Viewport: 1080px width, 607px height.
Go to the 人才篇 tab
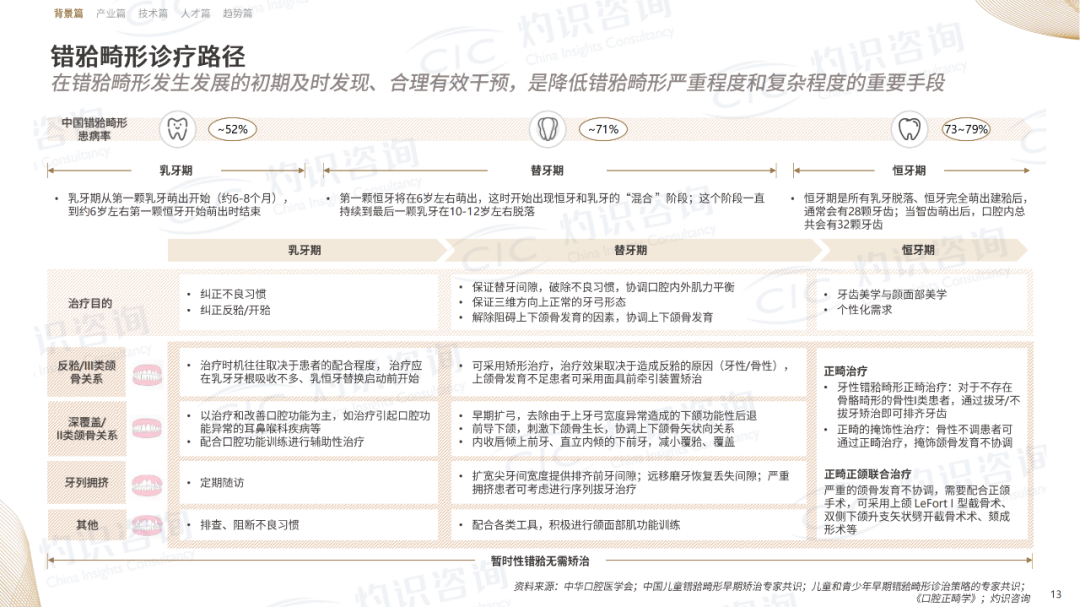point(195,13)
